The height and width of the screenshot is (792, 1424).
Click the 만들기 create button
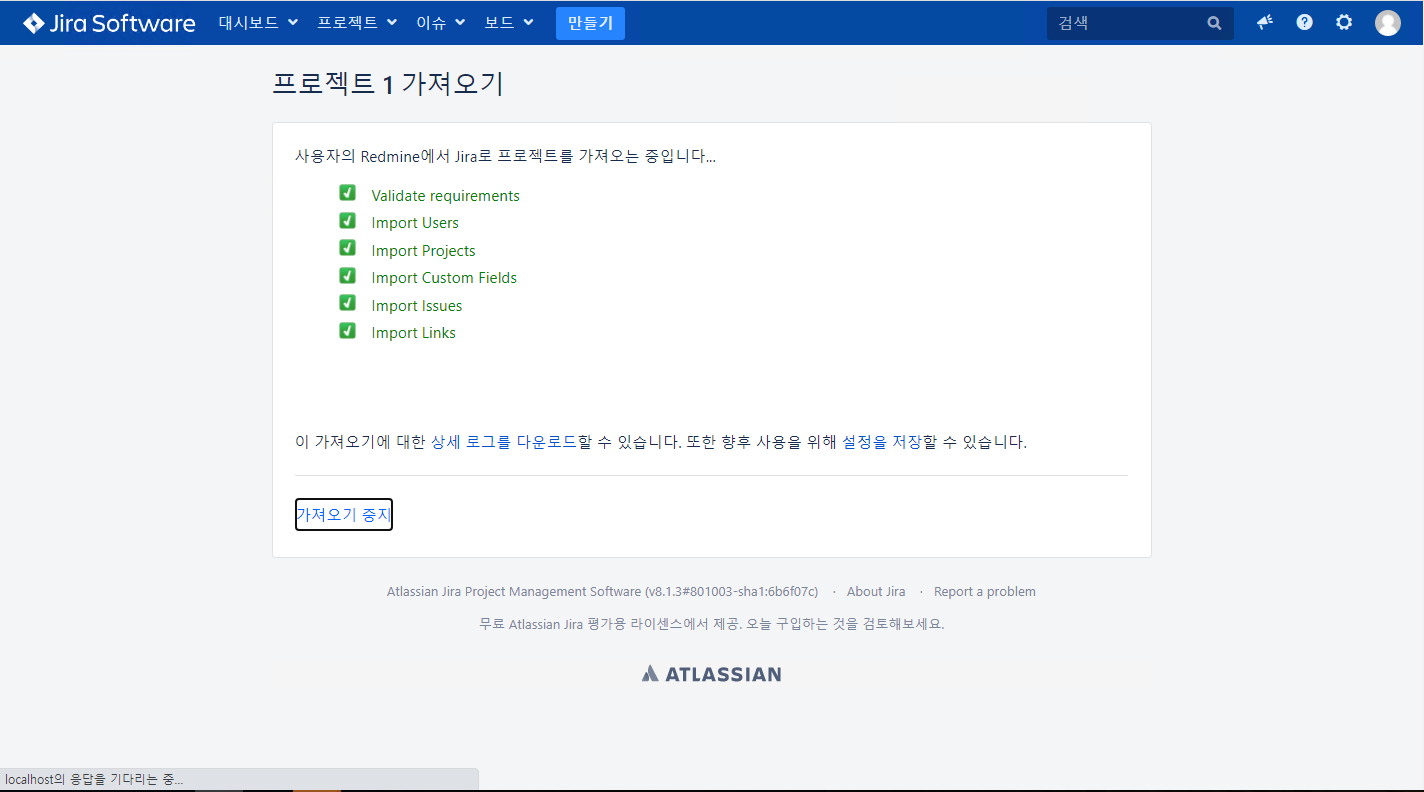click(x=590, y=23)
